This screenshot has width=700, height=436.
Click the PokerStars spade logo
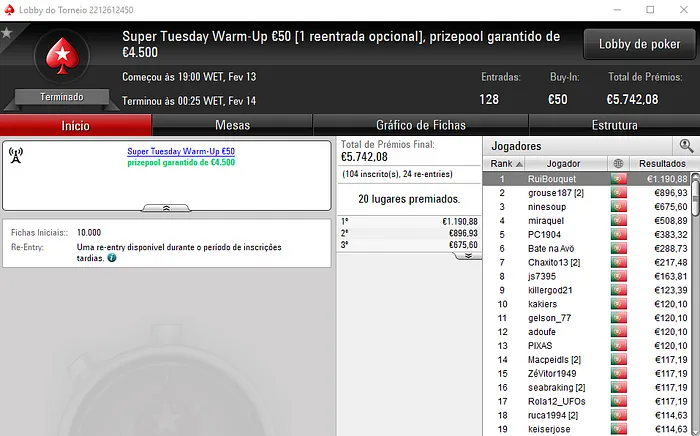(62, 56)
